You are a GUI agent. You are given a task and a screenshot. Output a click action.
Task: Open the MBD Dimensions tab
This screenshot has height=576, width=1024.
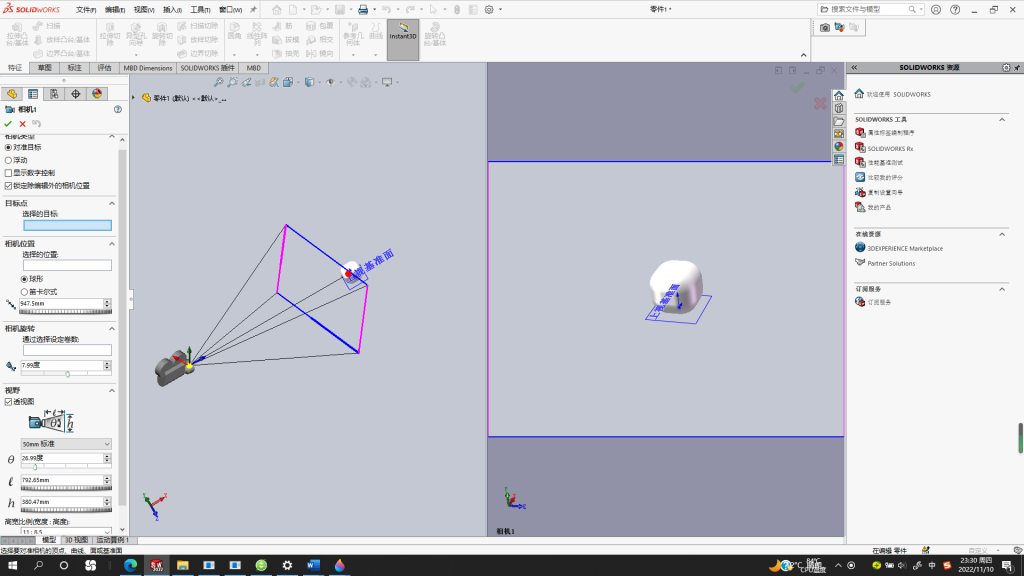148,68
